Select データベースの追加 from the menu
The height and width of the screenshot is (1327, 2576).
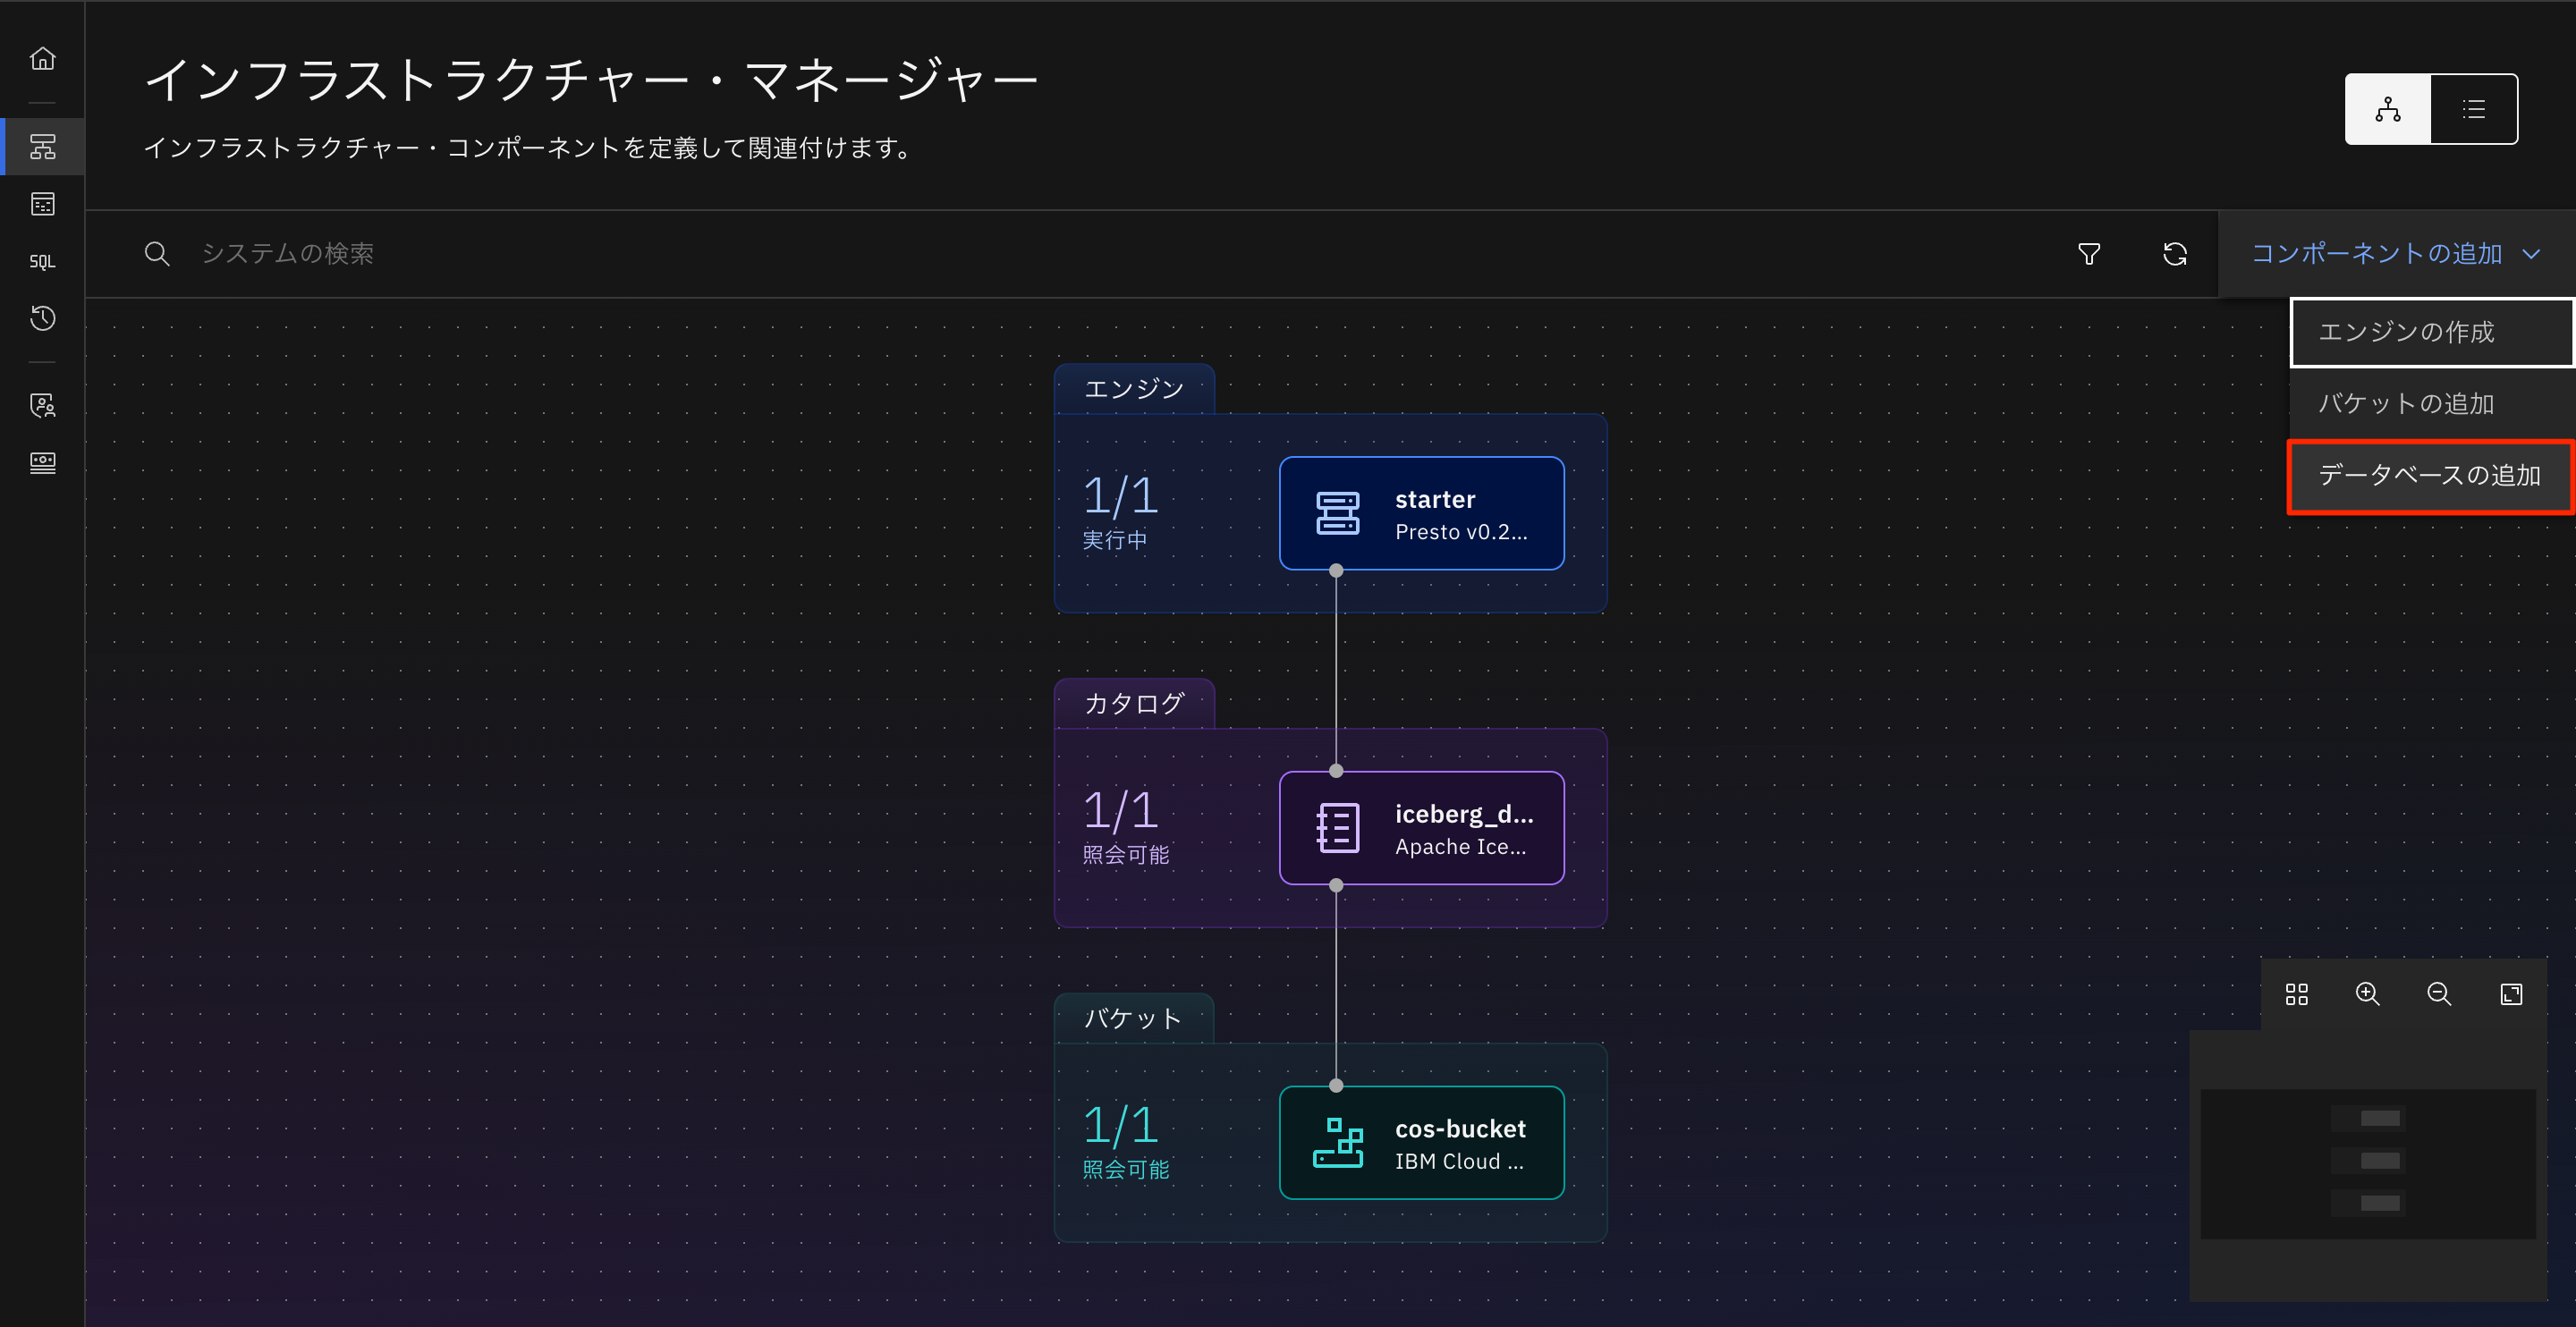click(2430, 476)
